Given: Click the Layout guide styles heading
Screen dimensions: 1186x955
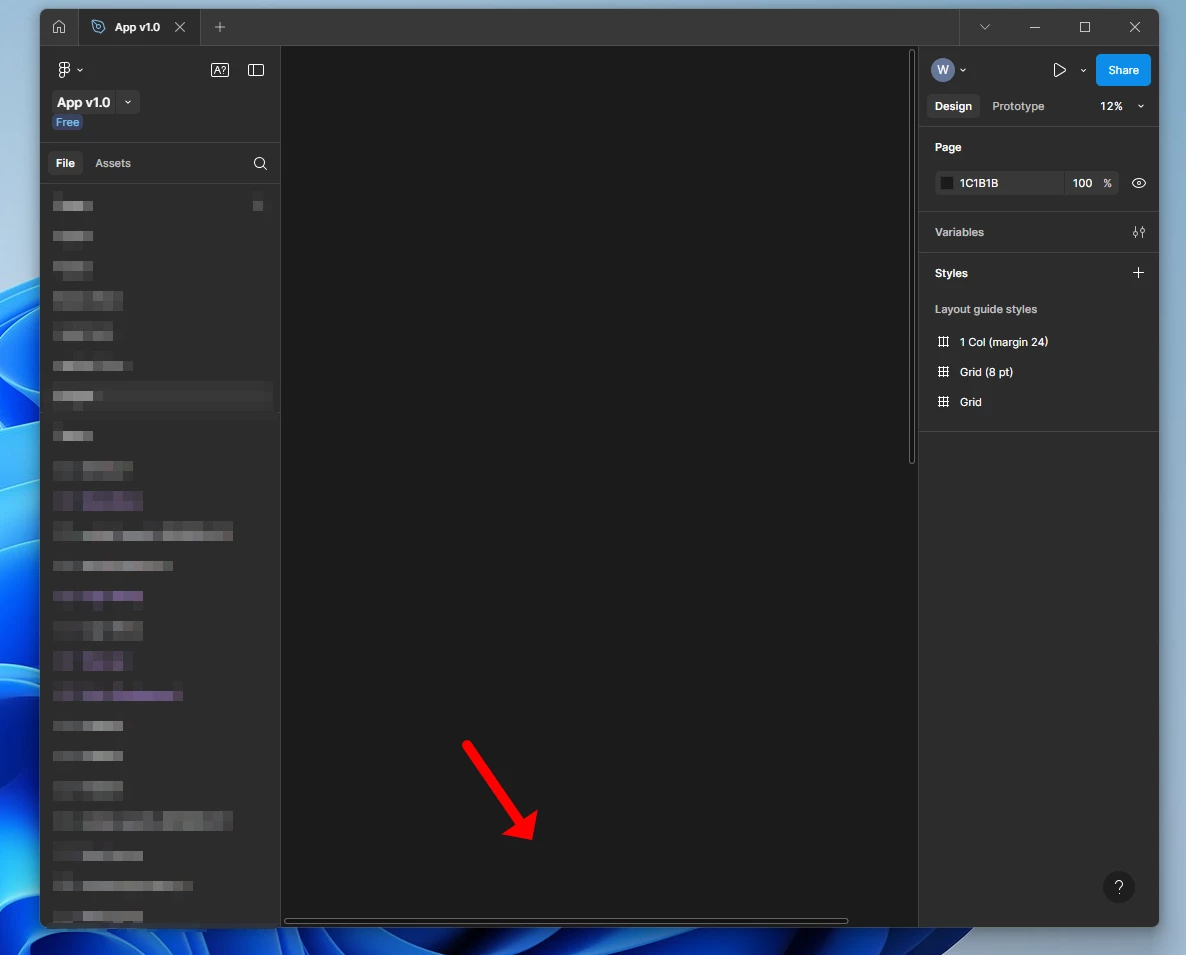Looking at the screenshot, I should (986, 309).
